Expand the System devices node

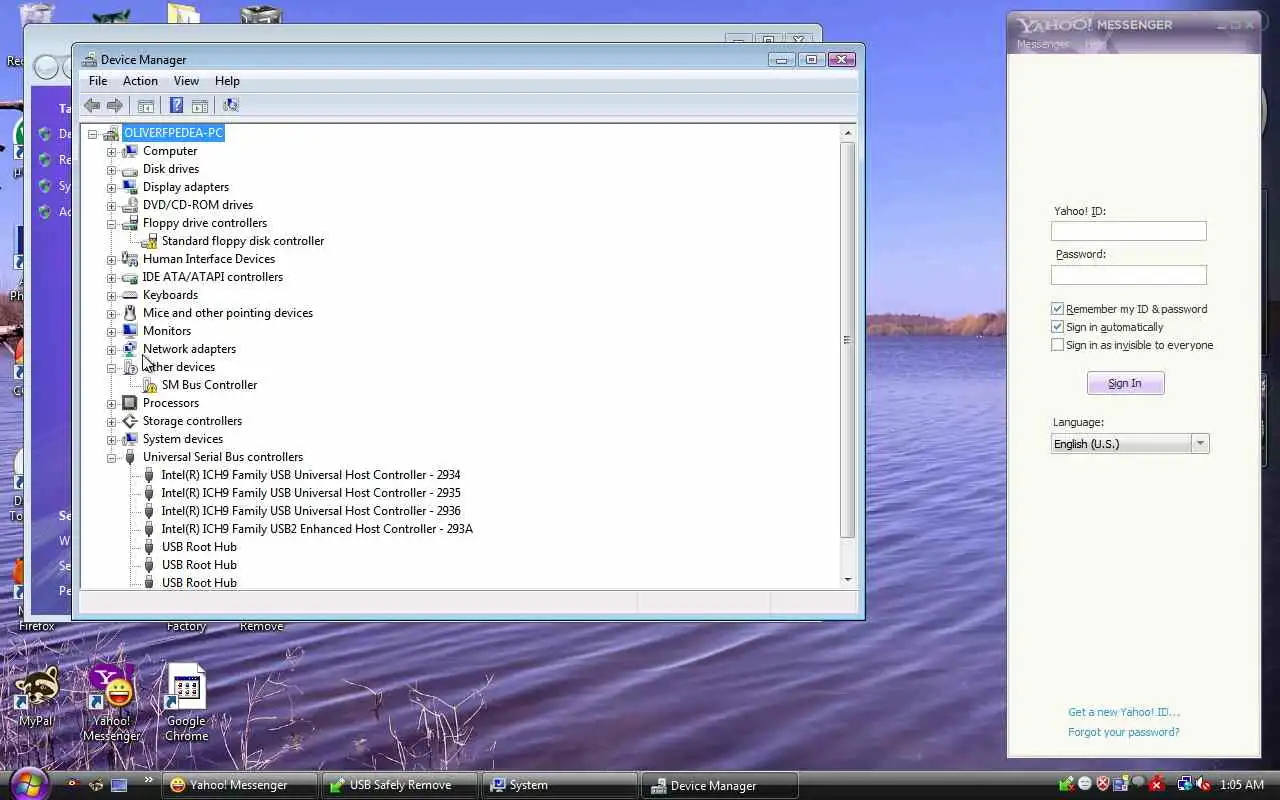coord(112,440)
